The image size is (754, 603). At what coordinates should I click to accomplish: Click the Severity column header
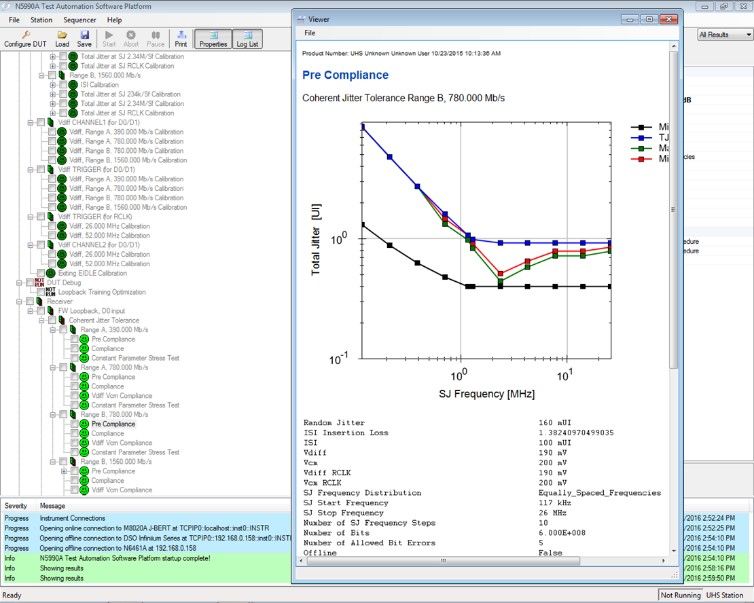[x=16, y=506]
